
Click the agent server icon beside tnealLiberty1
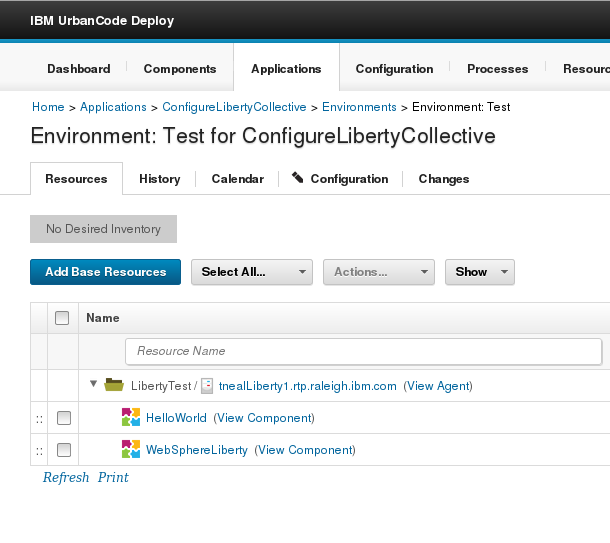tap(207, 385)
